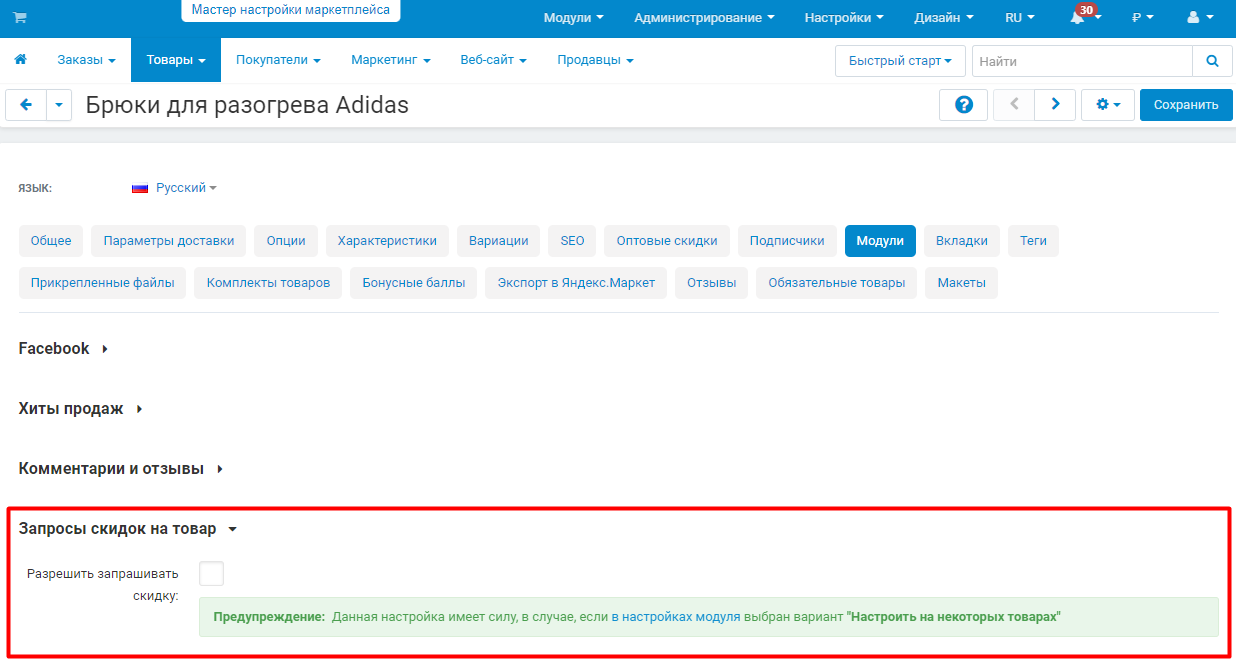Open the help question mark icon

pos(964,105)
